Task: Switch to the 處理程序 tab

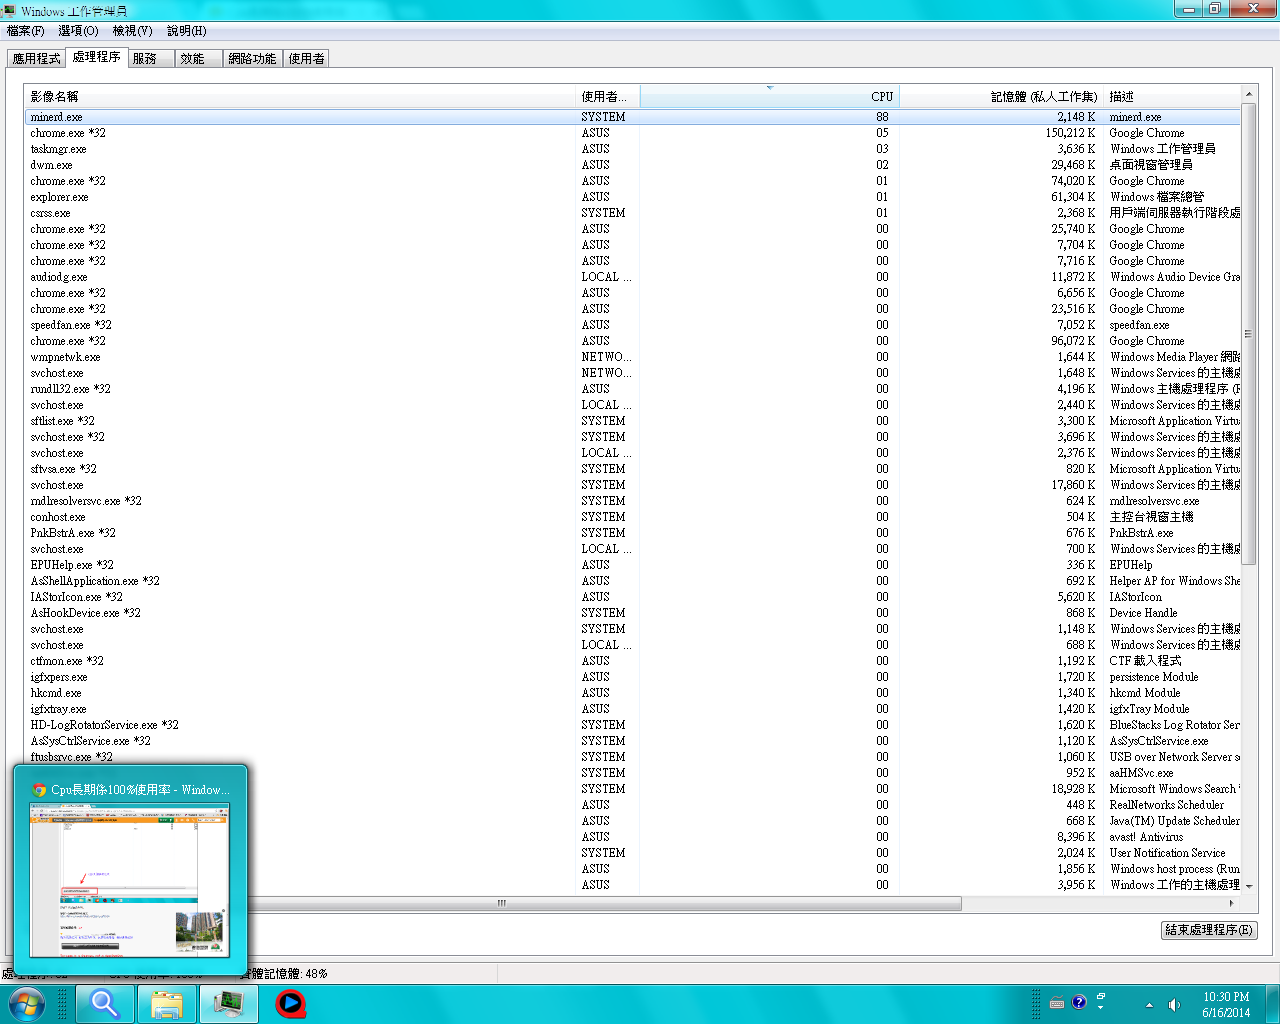Action: [x=96, y=57]
